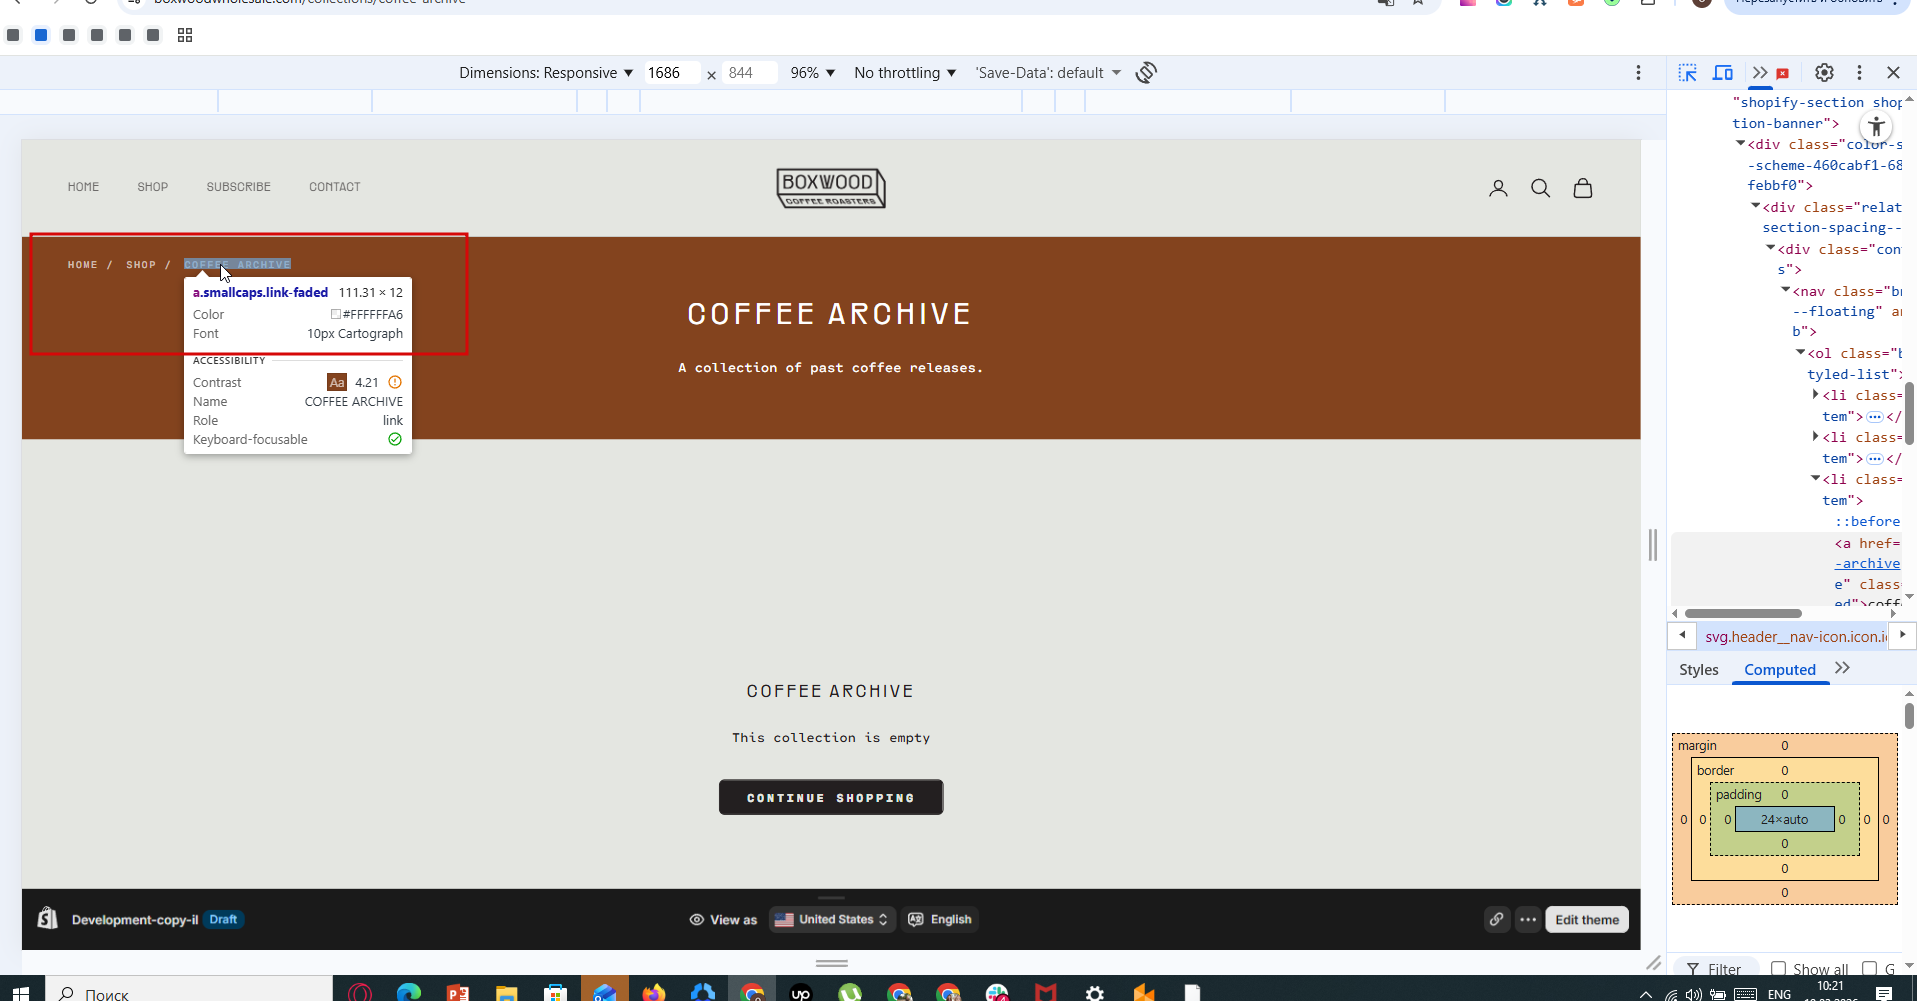Image resolution: width=1917 pixels, height=1001 pixels.
Task: Tick the Show all checkbox
Action: click(x=1778, y=968)
